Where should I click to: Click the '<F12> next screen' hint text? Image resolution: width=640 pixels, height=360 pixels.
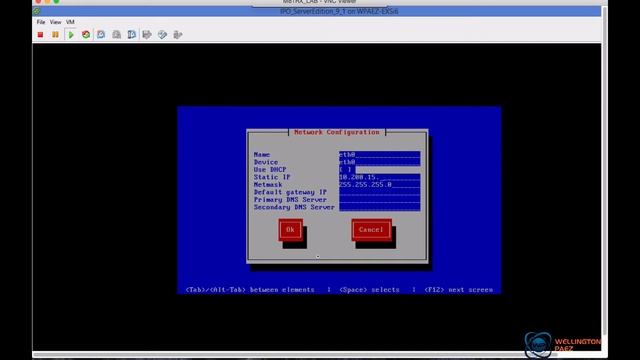tap(458, 290)
